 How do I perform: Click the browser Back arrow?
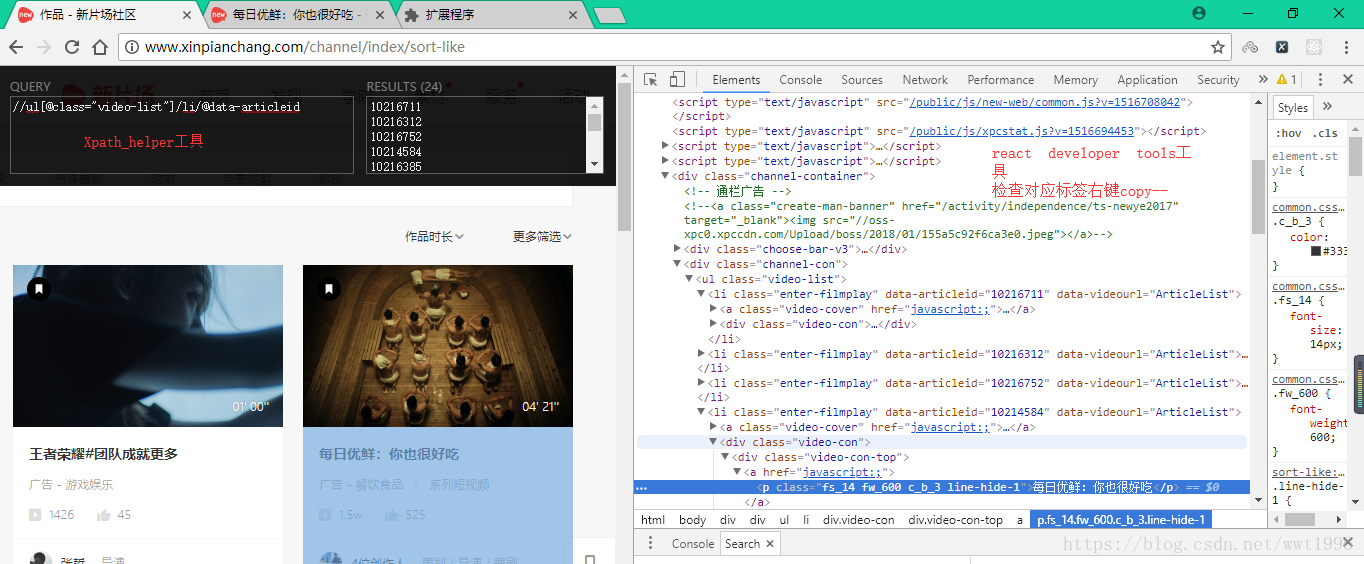[x=16, y=47]
